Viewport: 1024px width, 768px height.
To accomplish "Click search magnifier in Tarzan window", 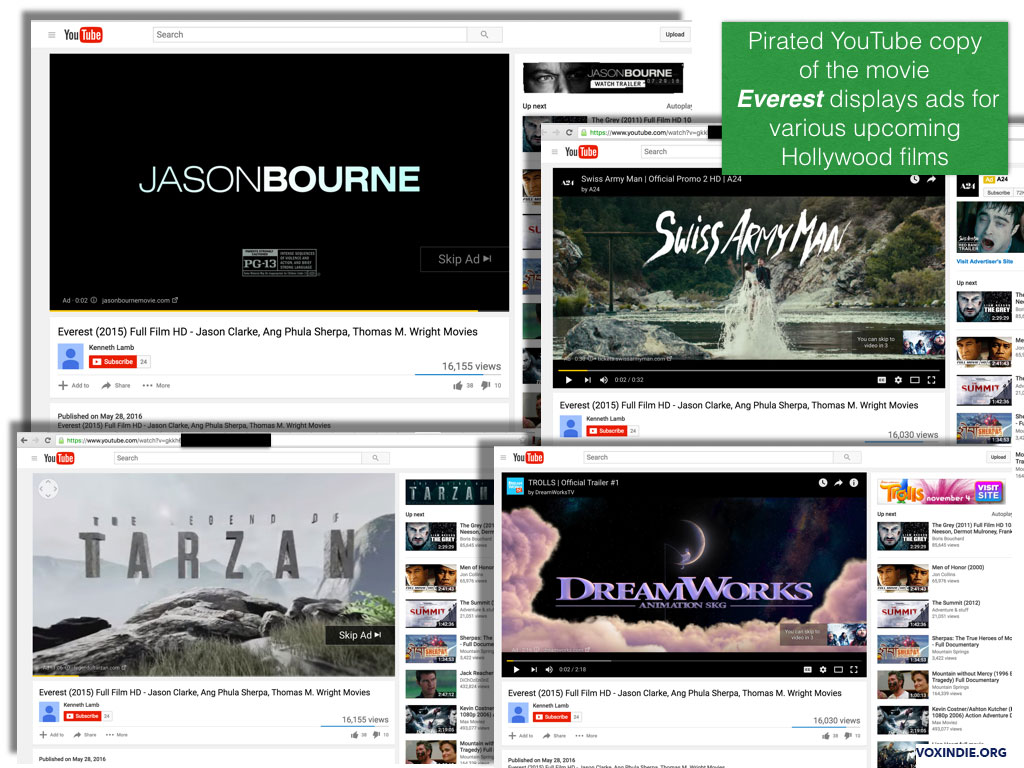I will (376, 458).
